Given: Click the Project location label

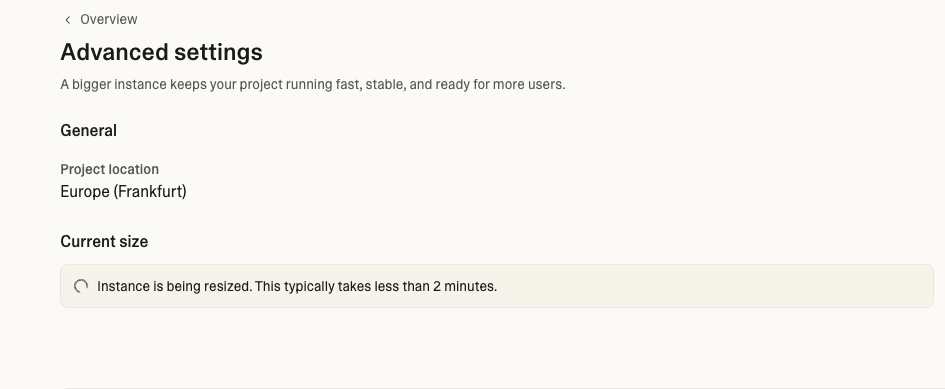Looking at the screenshot, I should coord(110,169).
